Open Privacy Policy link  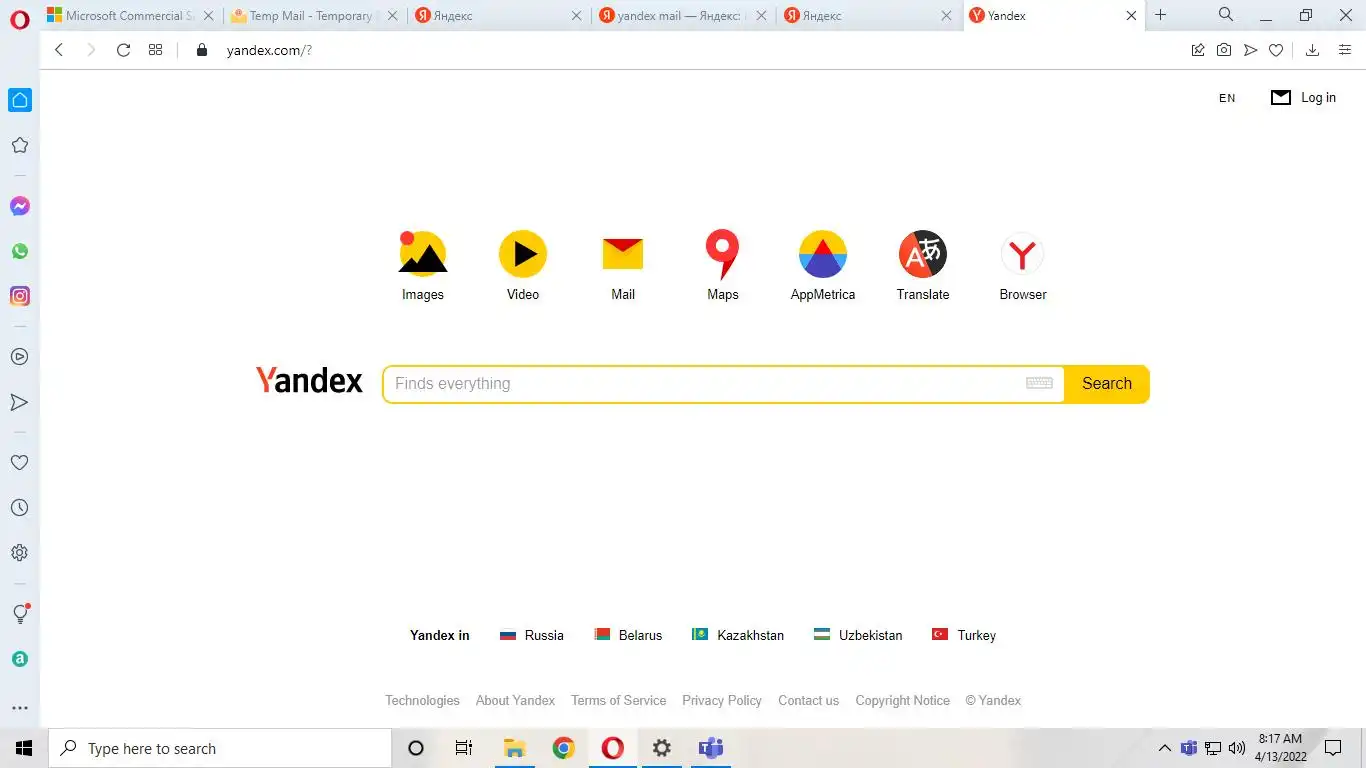pos(722,701)
